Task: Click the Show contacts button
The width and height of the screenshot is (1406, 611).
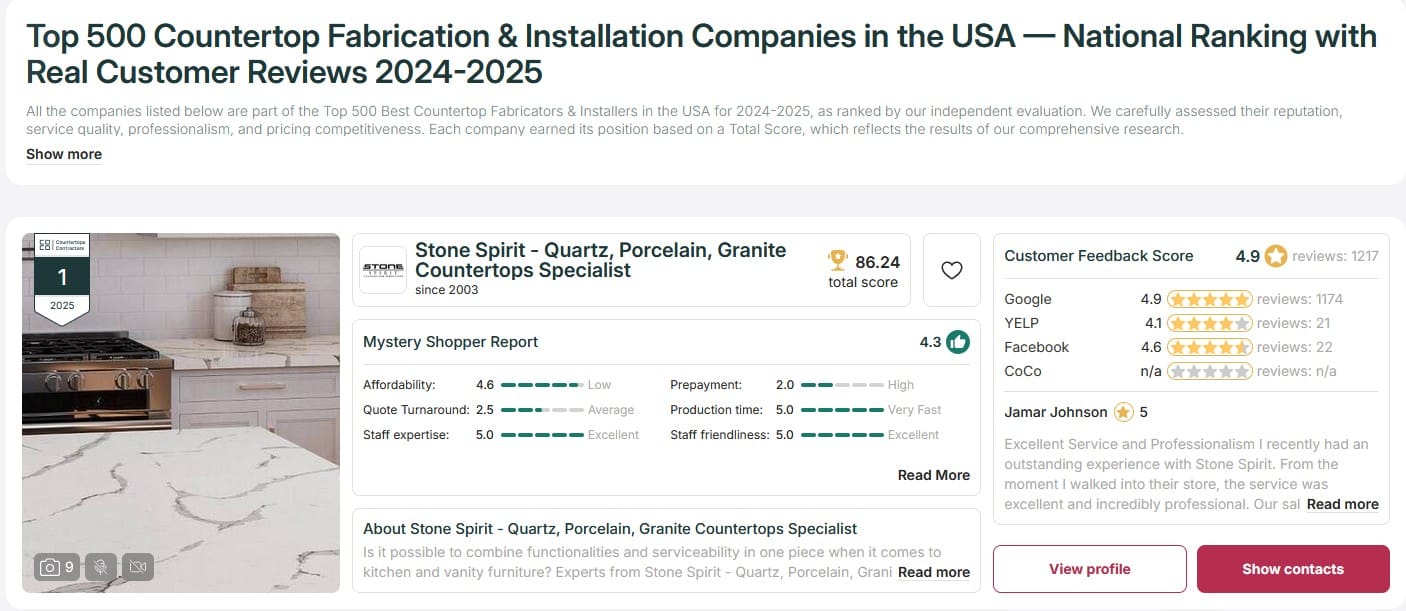Action: (x=1293, y=569)
